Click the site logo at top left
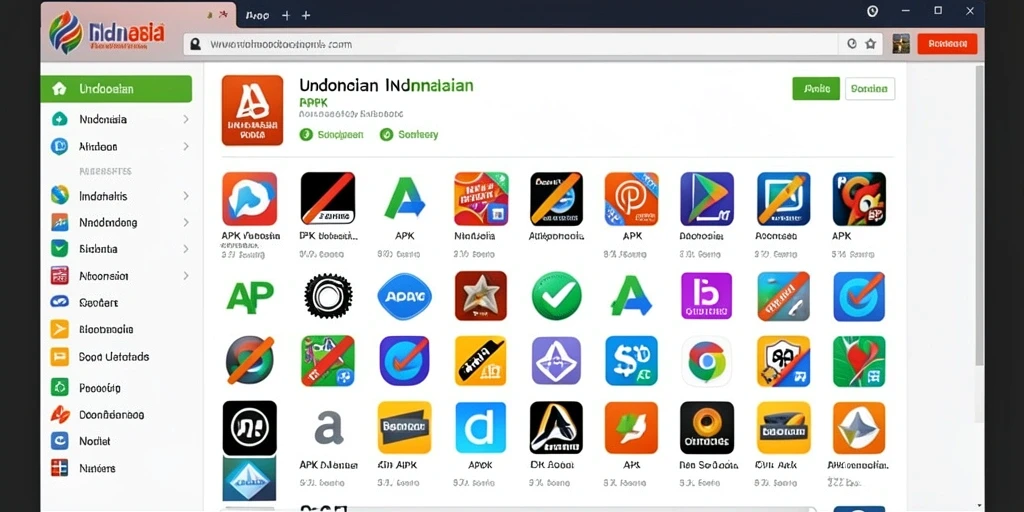This screenshot has width=1024, height=512. [106, 33]
